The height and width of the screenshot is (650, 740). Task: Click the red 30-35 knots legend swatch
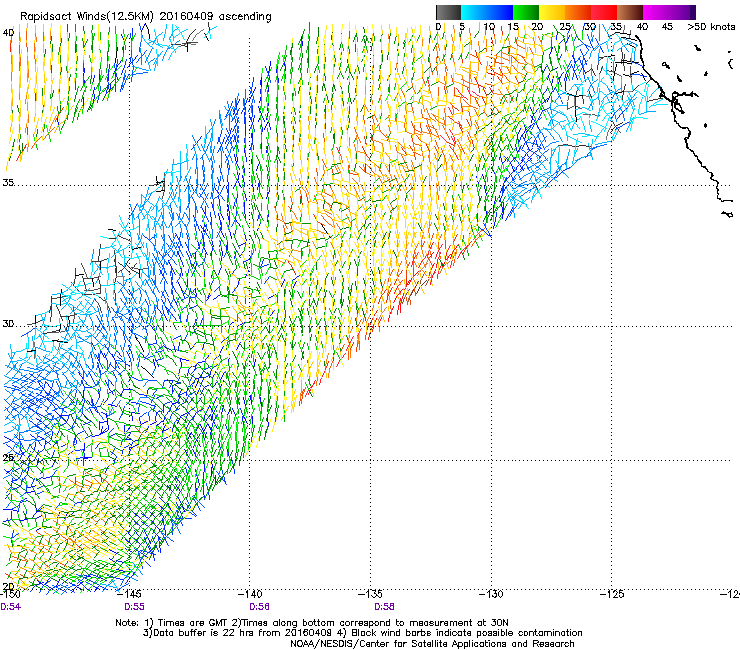pos(604,12)
